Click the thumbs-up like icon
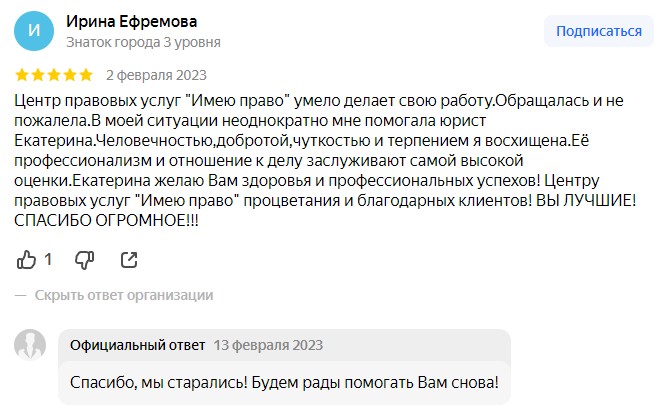Image resolution: width=665 pixels, height=414 pixels. coord(27,259)
